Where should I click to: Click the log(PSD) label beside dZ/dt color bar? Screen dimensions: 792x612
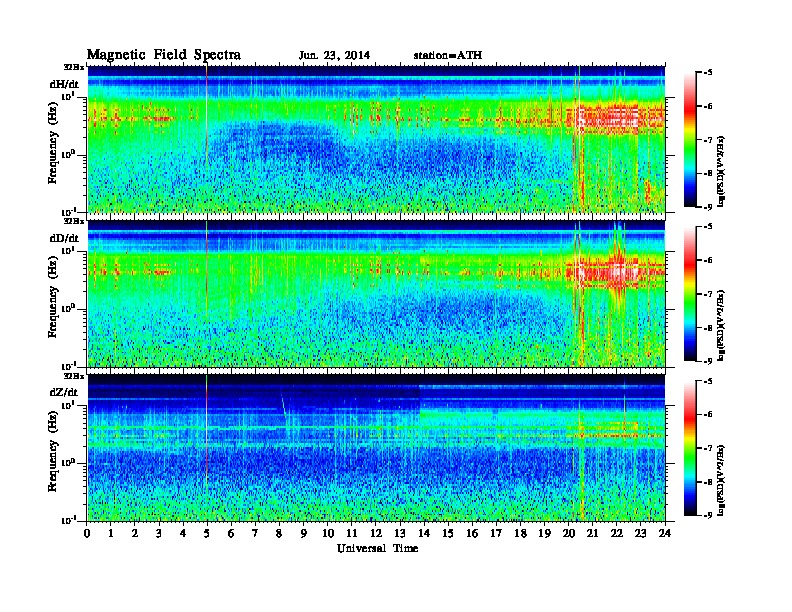pos(721,480)
